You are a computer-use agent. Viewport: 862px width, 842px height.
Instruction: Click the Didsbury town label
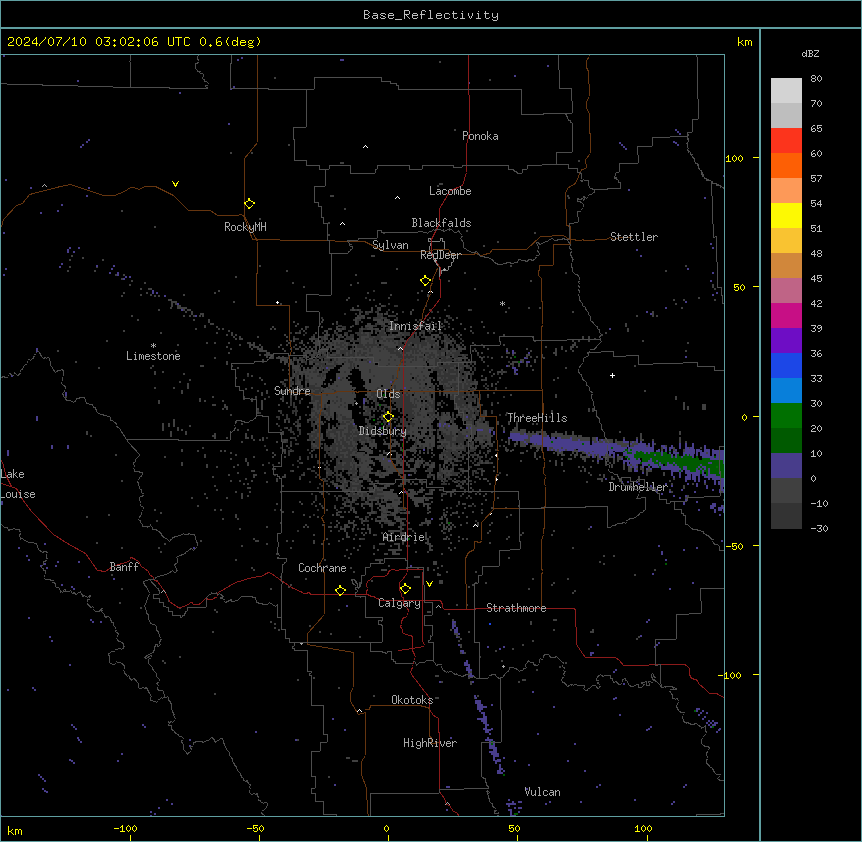tap(383, 431)
